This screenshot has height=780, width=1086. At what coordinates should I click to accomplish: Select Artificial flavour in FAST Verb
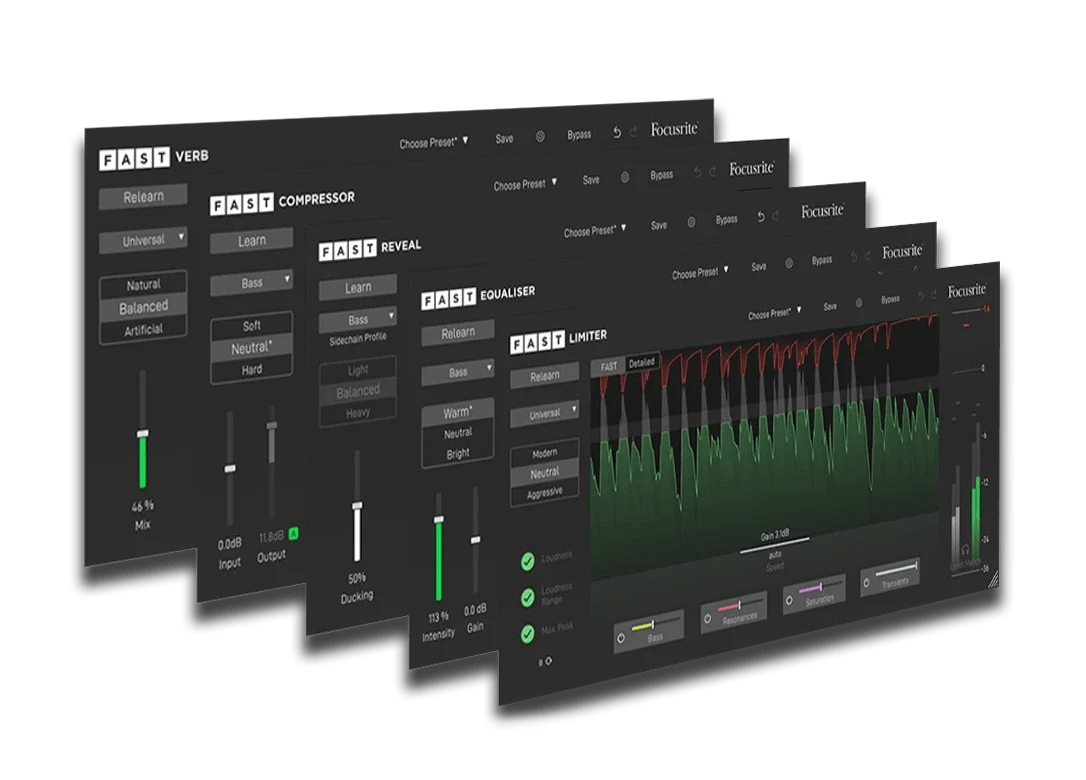[143, 330]
